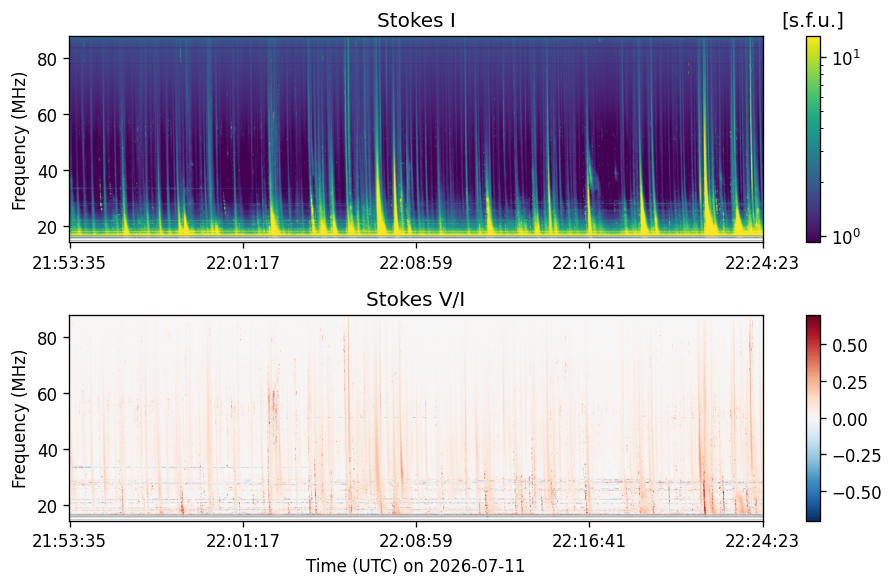
Task: Click the 0.00 tick on the V/I colorbar
Action: tap(850, 419)
